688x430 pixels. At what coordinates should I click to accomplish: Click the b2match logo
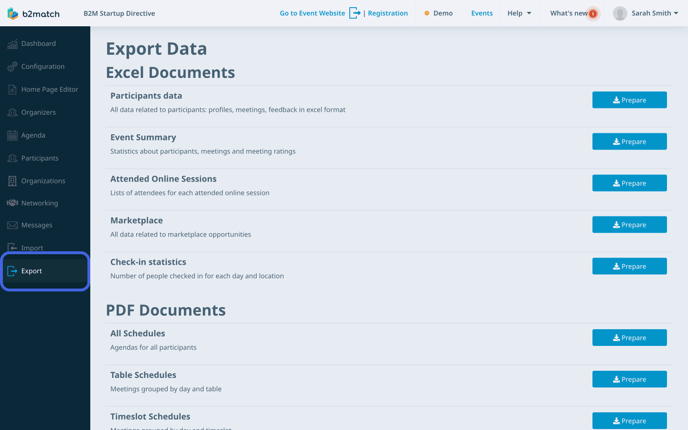33,14
